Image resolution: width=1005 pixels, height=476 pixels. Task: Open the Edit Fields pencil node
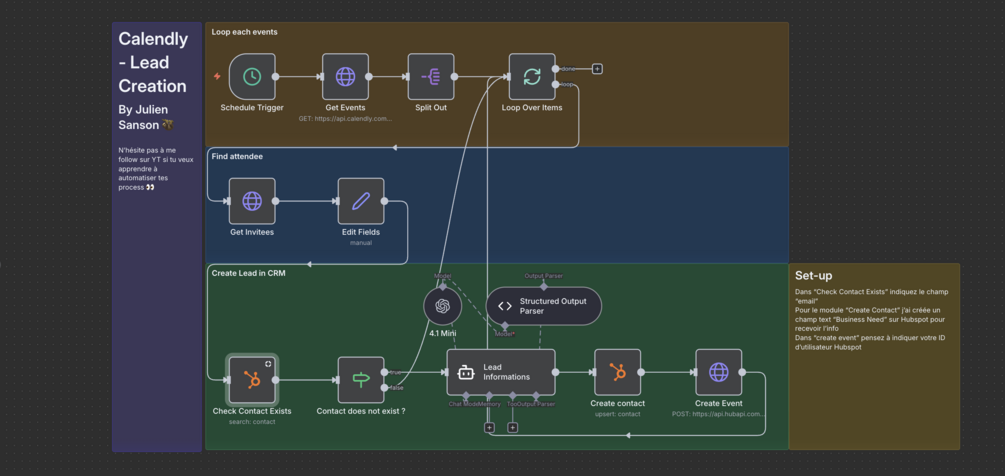(x=361, y=201)
